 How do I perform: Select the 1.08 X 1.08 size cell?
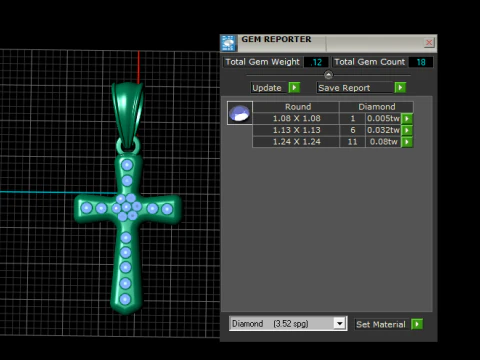click(x=296, y=118)
